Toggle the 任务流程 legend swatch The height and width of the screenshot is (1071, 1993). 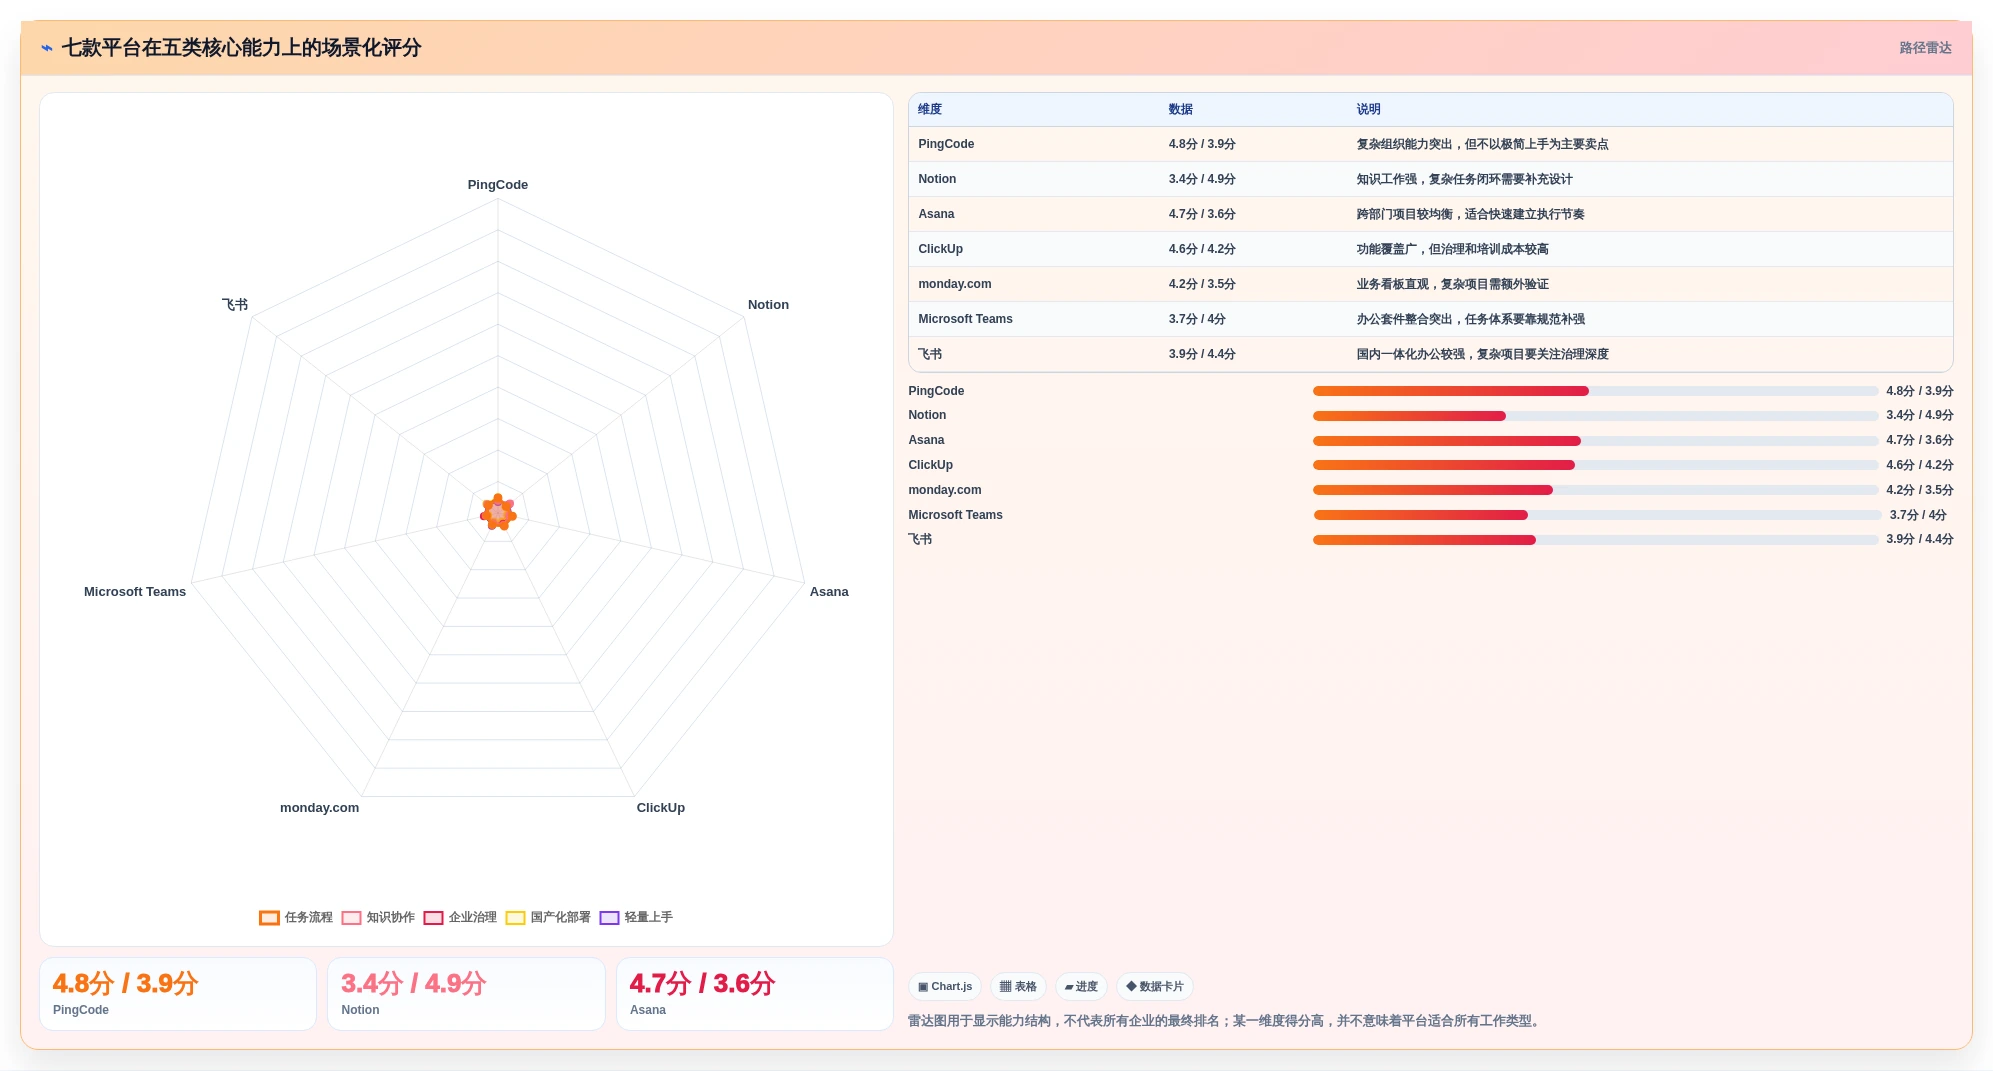(x=269, y=918)
